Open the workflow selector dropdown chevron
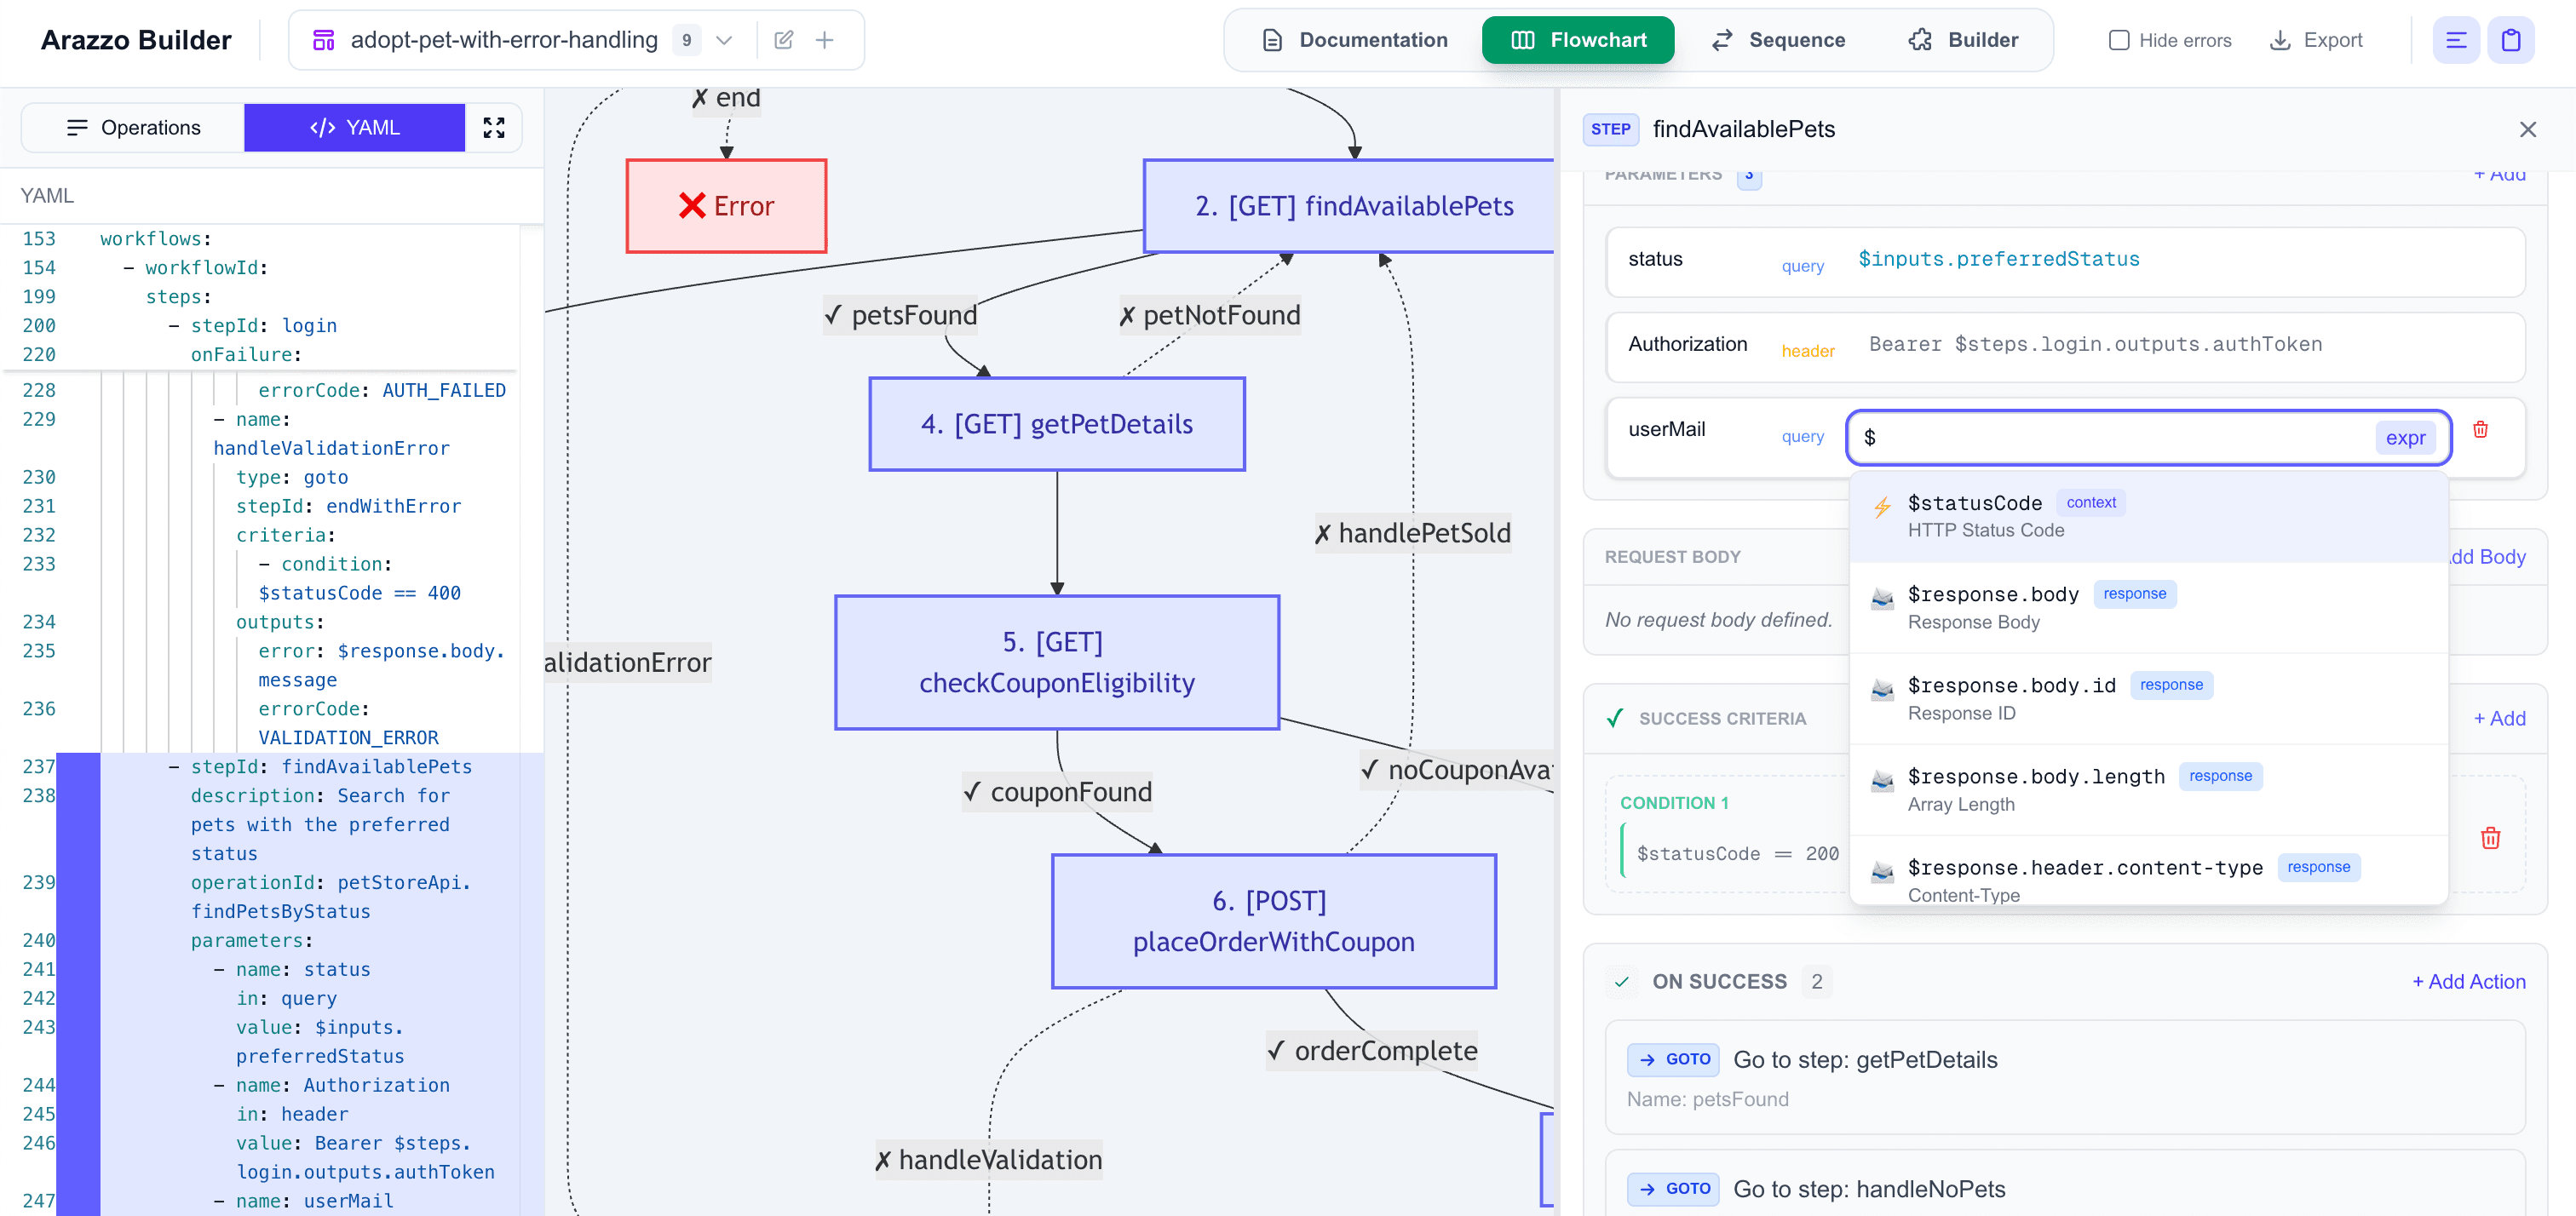The width and height of the screenshot is (2576, 1216). point(723,40)
